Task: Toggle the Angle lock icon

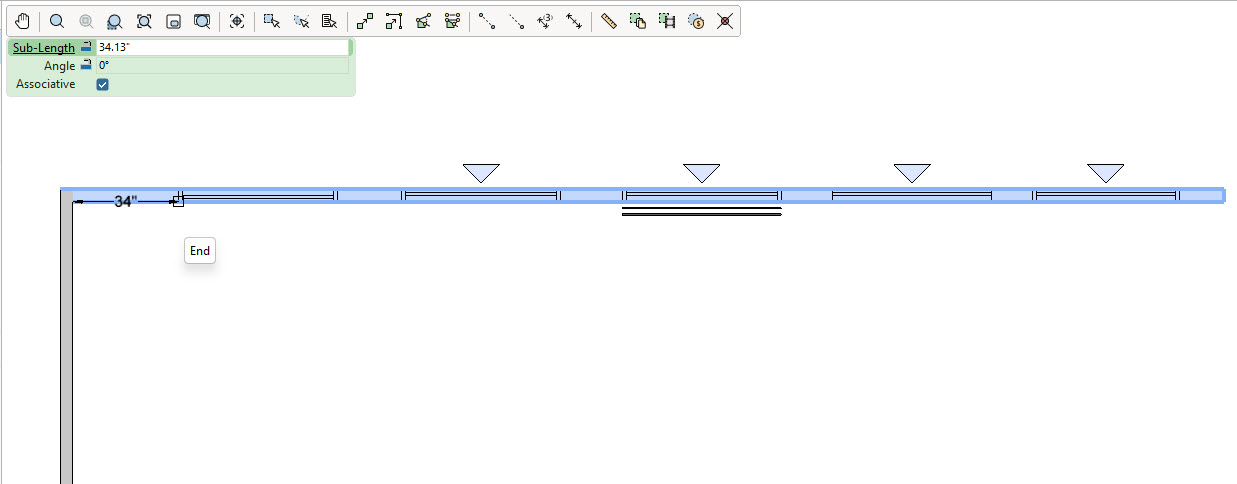Action: pyautogui.click(x=87, y=66)
